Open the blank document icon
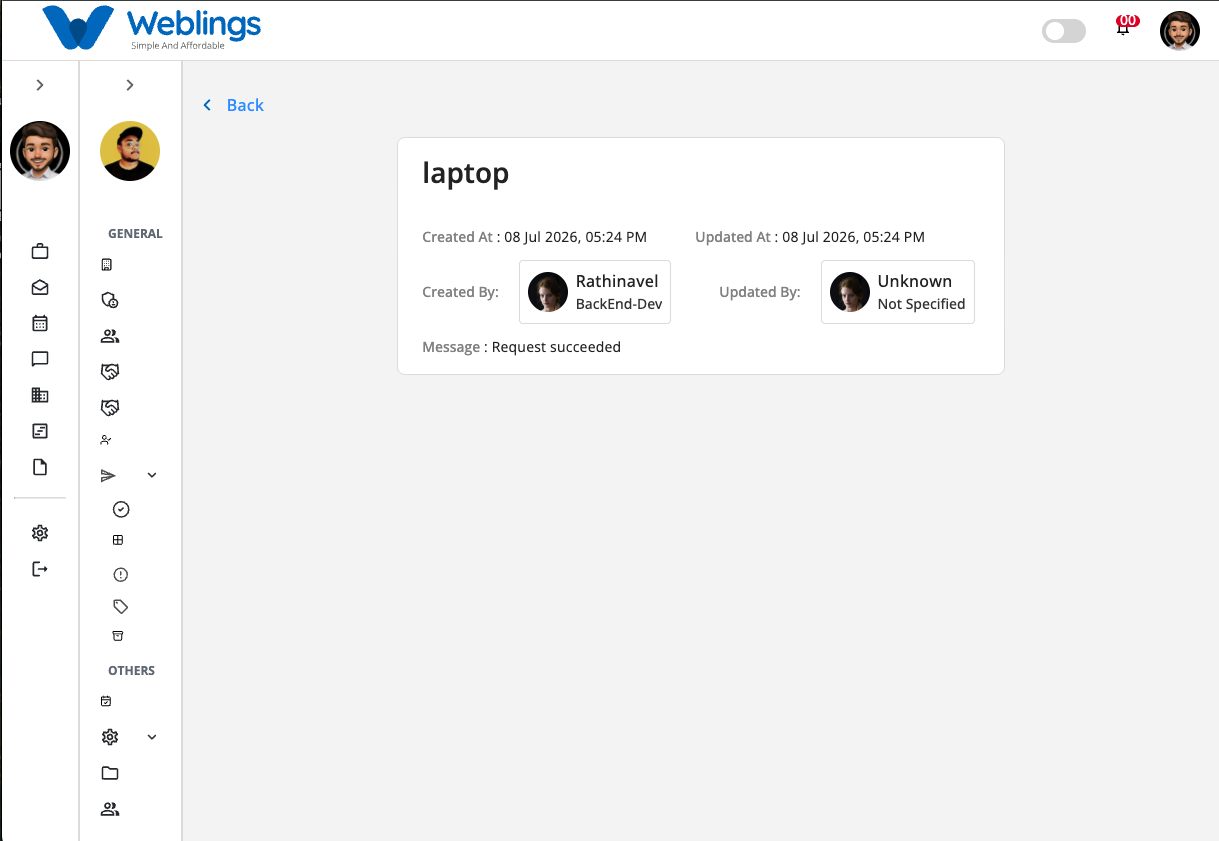 40,467
